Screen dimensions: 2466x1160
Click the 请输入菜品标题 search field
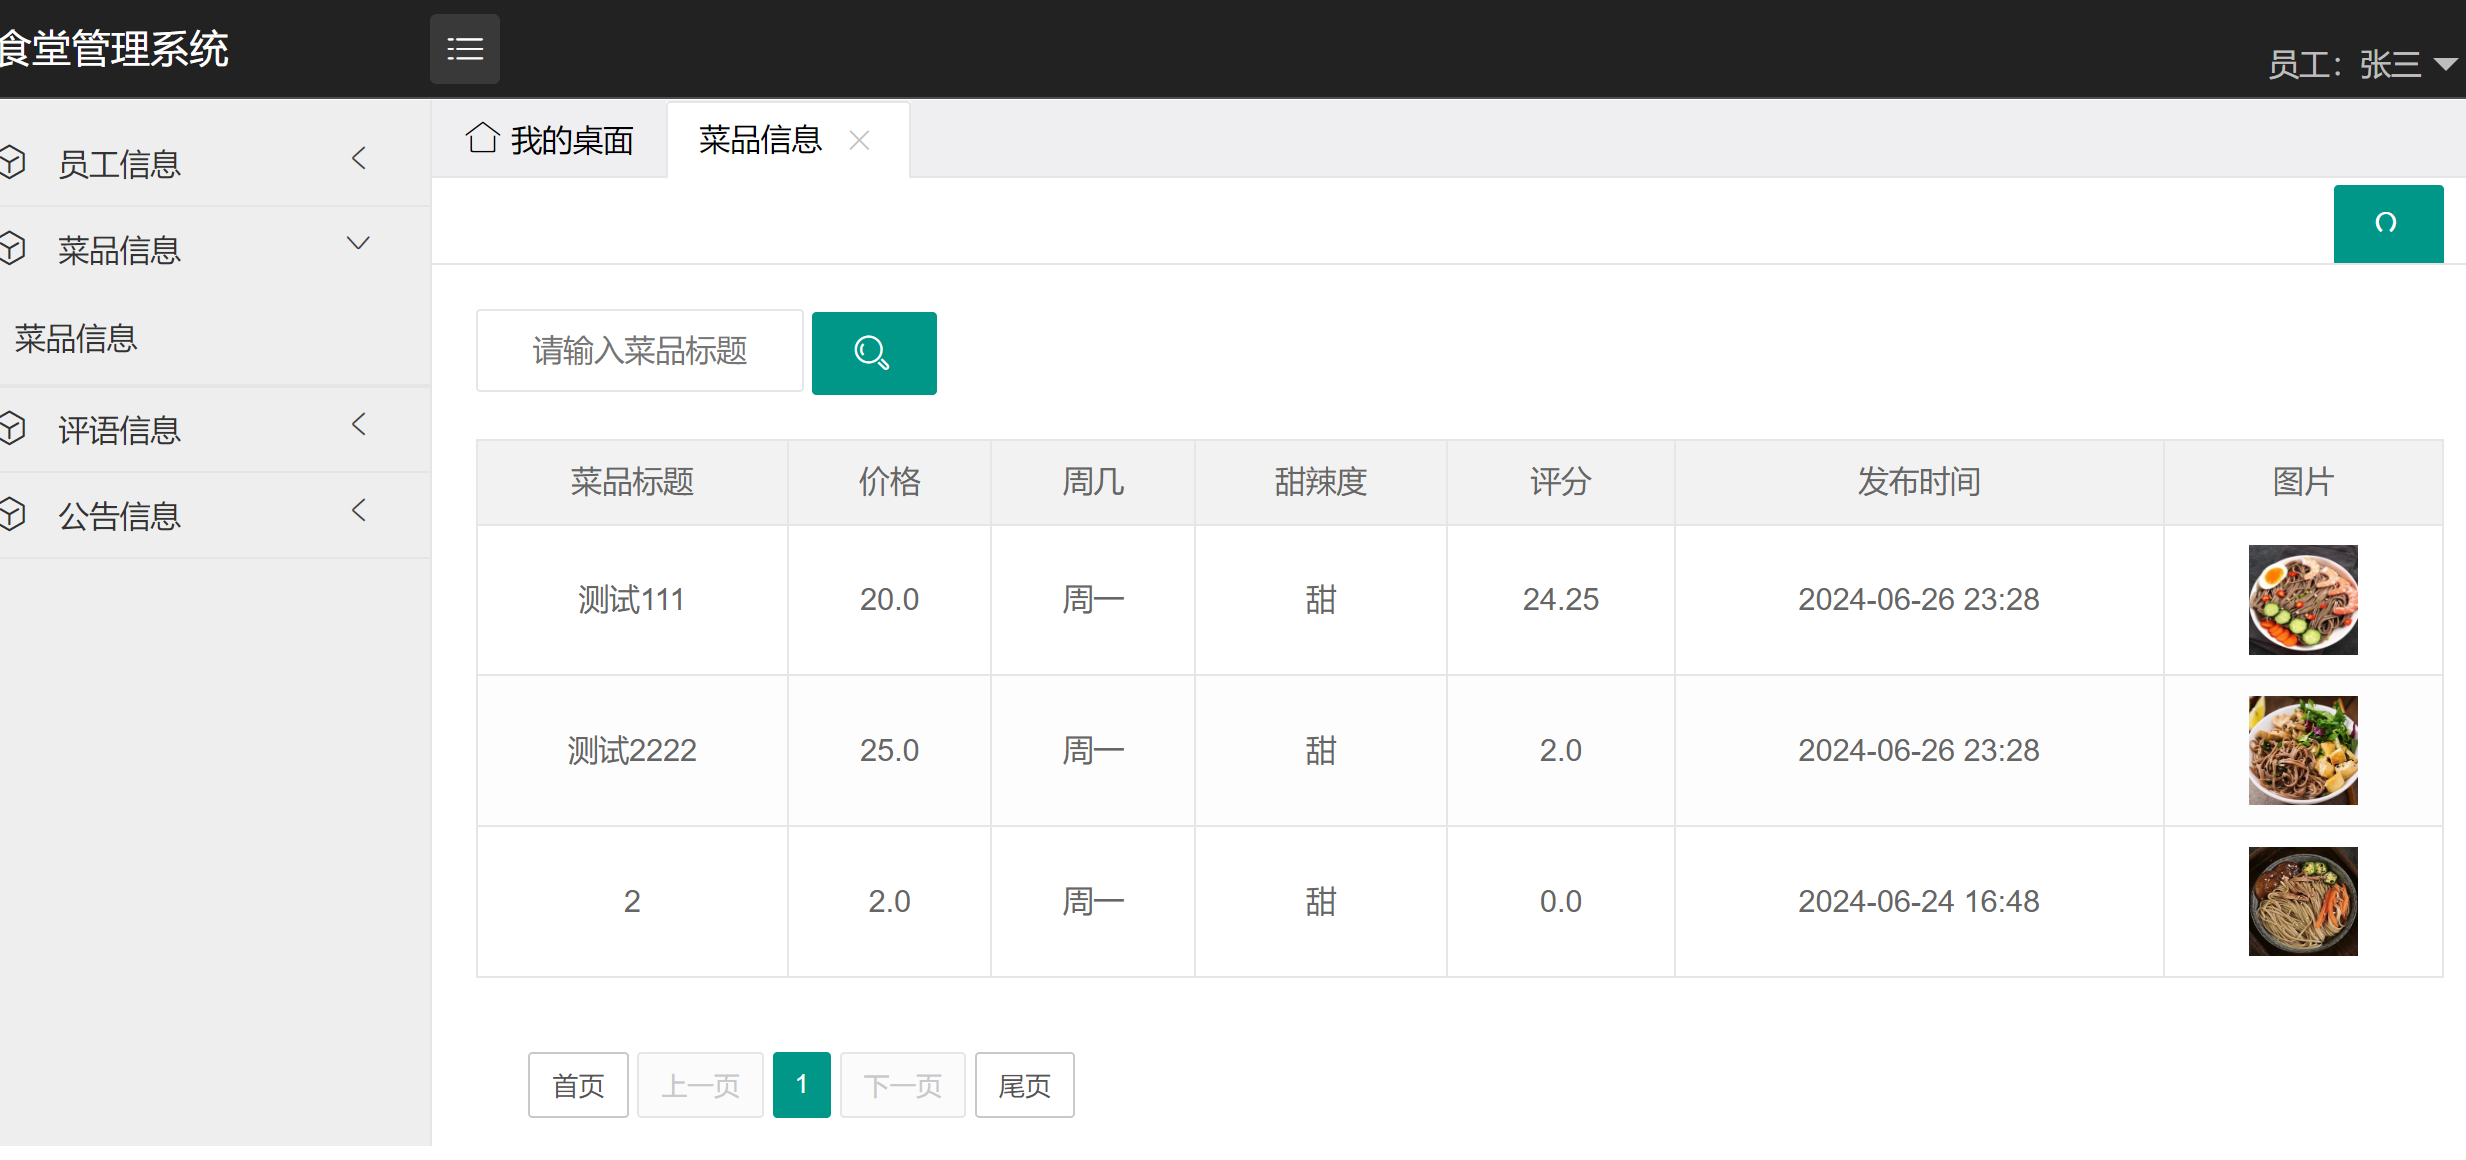tap(639, 351)
